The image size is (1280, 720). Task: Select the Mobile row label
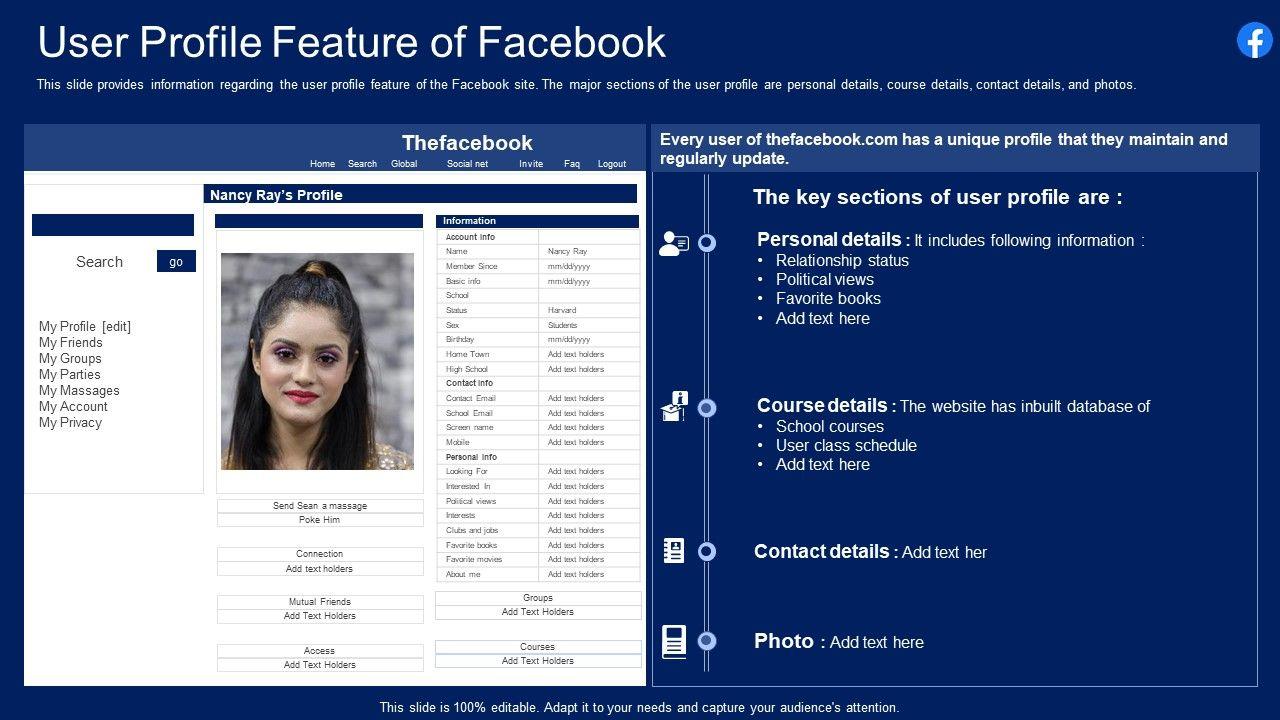[458, 442]
